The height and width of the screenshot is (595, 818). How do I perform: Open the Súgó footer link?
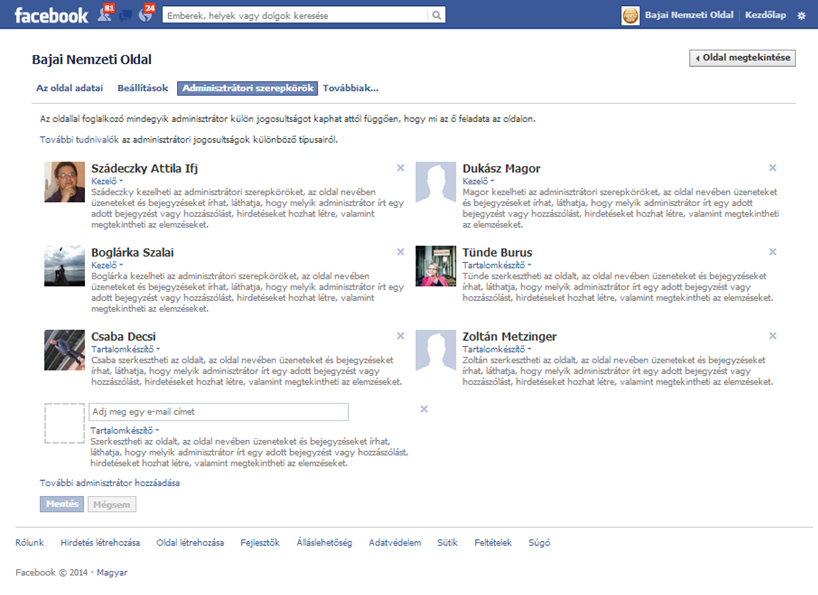point(539,543)
